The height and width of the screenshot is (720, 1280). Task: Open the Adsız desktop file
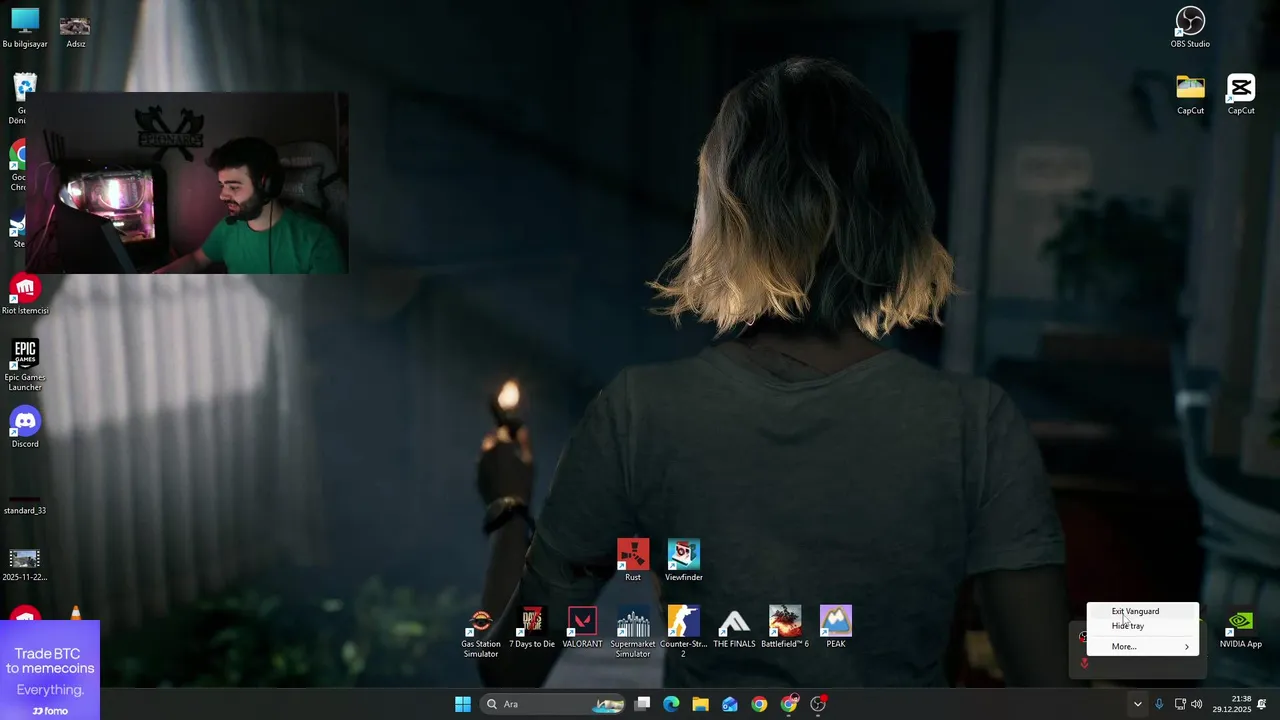click(x=75, y=30)
